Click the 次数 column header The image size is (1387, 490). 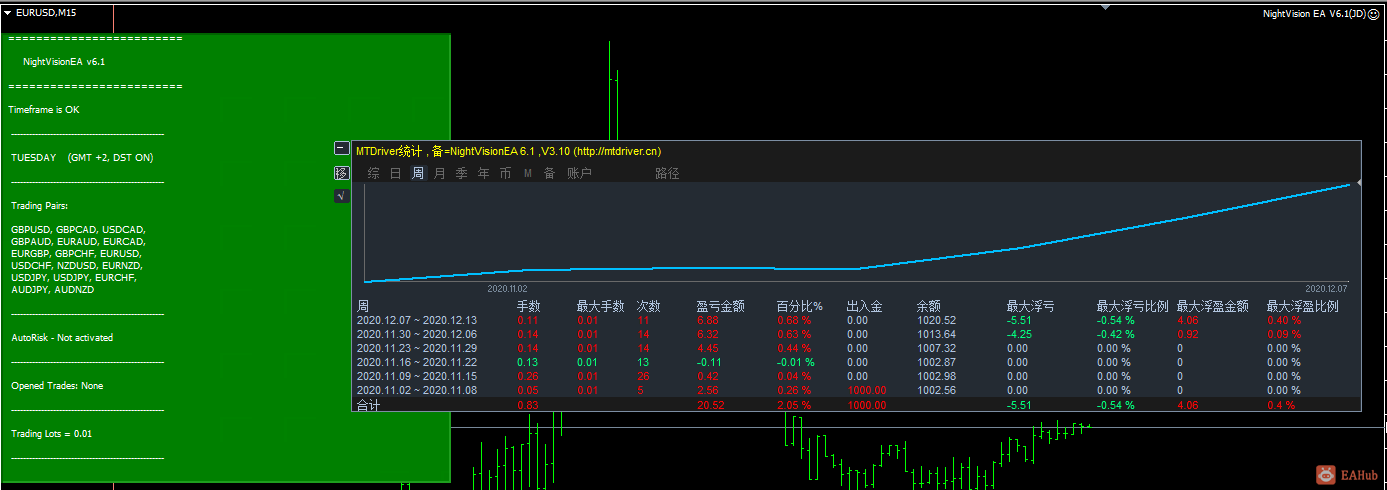pos(649,306)
